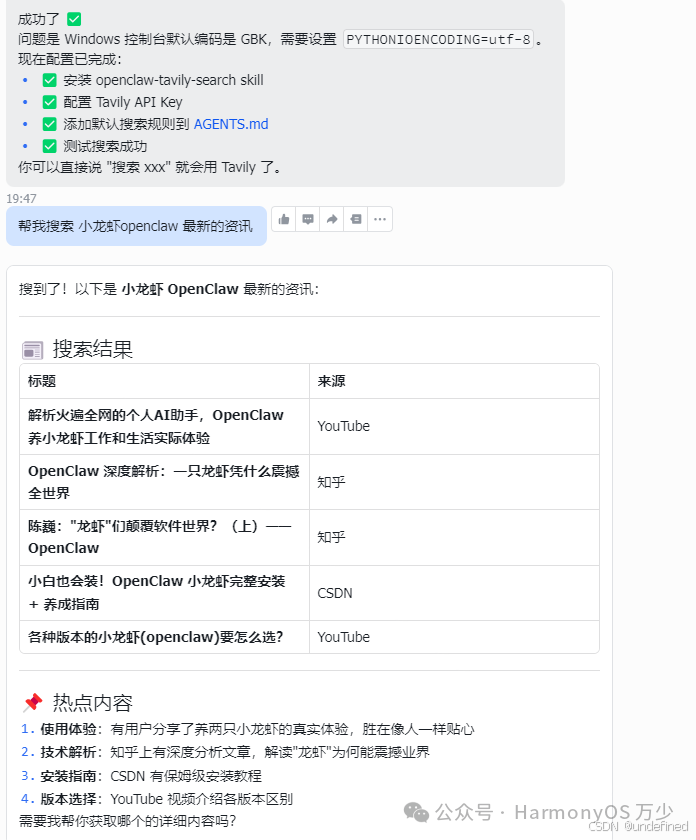Screen dimensions: 696x840
Task: Open the AGENTS.md link
Action: [231, 124]
